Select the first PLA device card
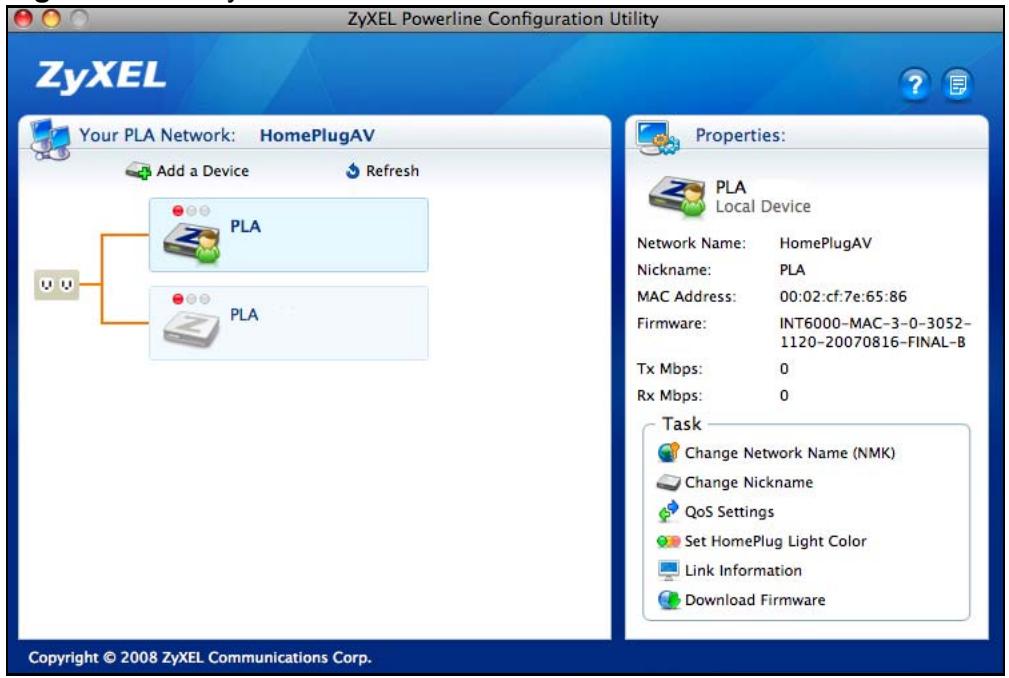Screen dimensions: 1009x678 click(x=289, y=235)
